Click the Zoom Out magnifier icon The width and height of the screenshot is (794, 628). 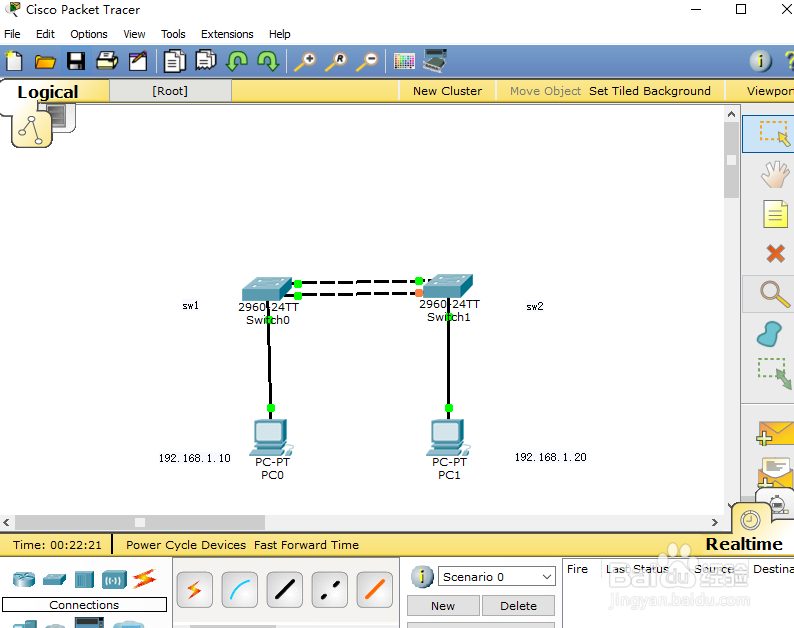(x=367, y=61)
